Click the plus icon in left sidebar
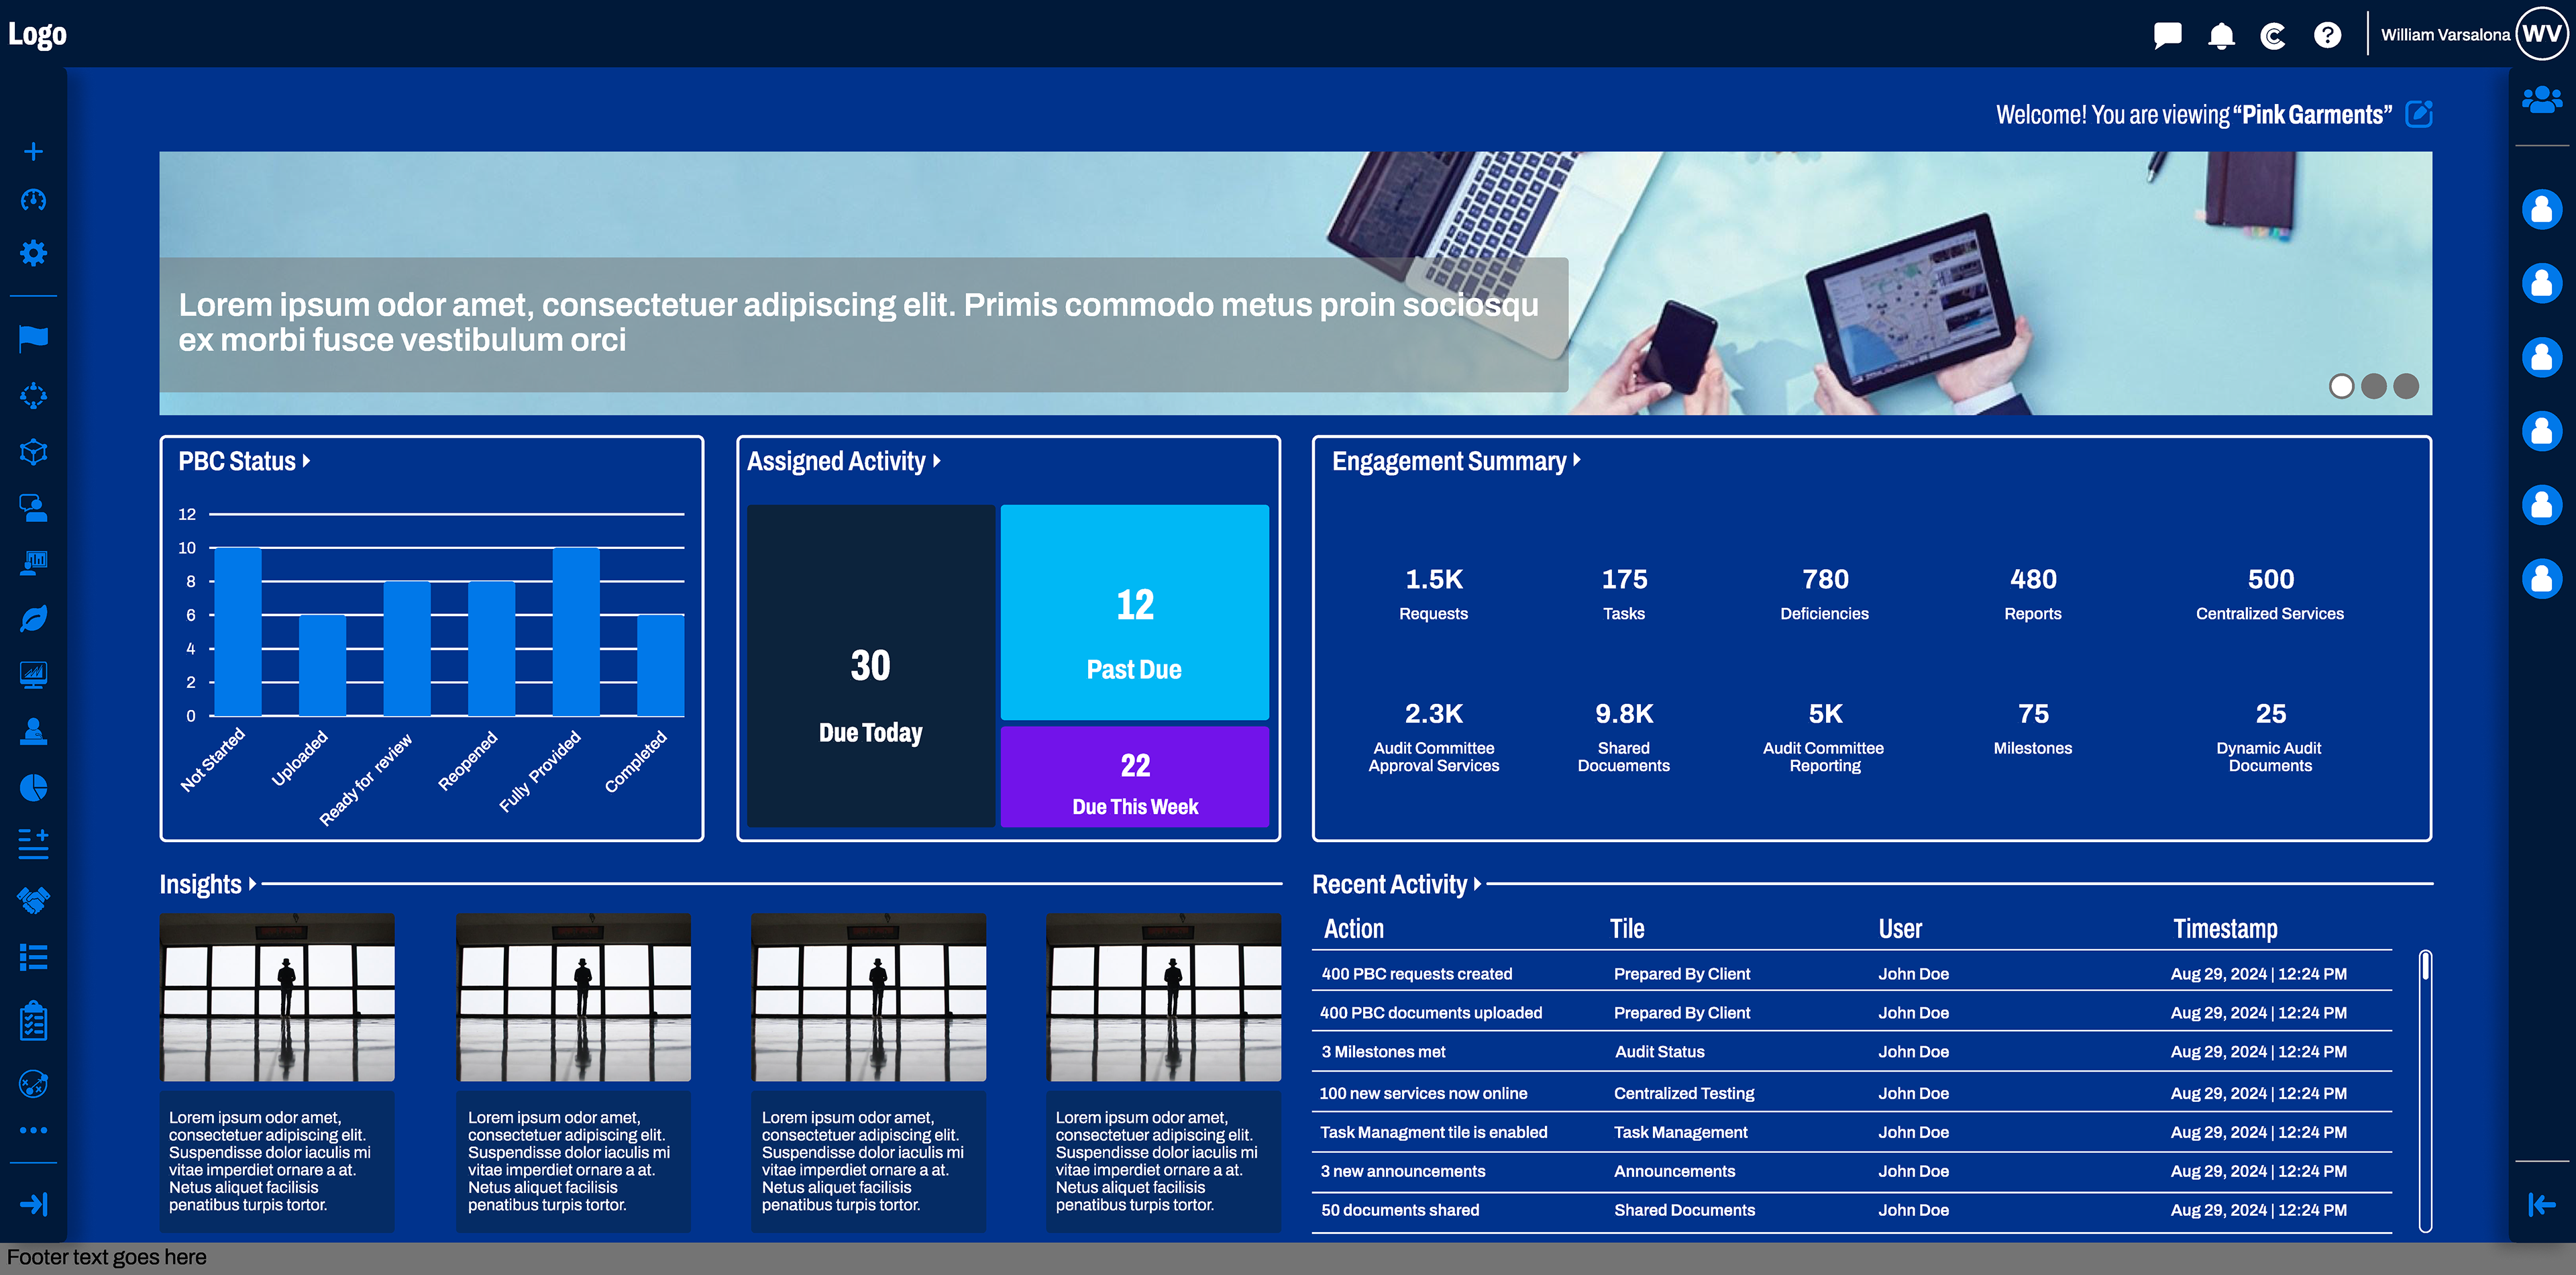The width and height of the screenshot is (2576, 1275). [x=34, y=151]
